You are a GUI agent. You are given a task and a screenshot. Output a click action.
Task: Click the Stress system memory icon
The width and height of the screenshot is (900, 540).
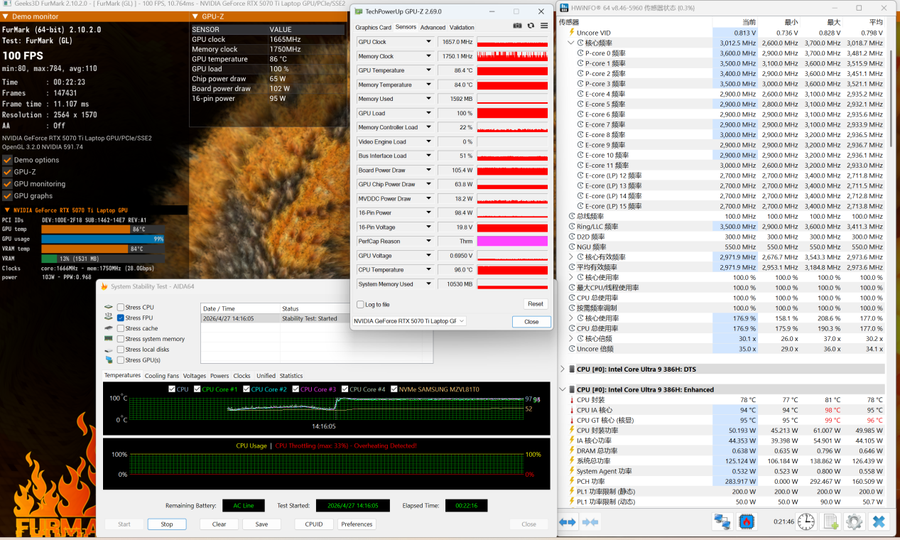click(x=108, y=339)
